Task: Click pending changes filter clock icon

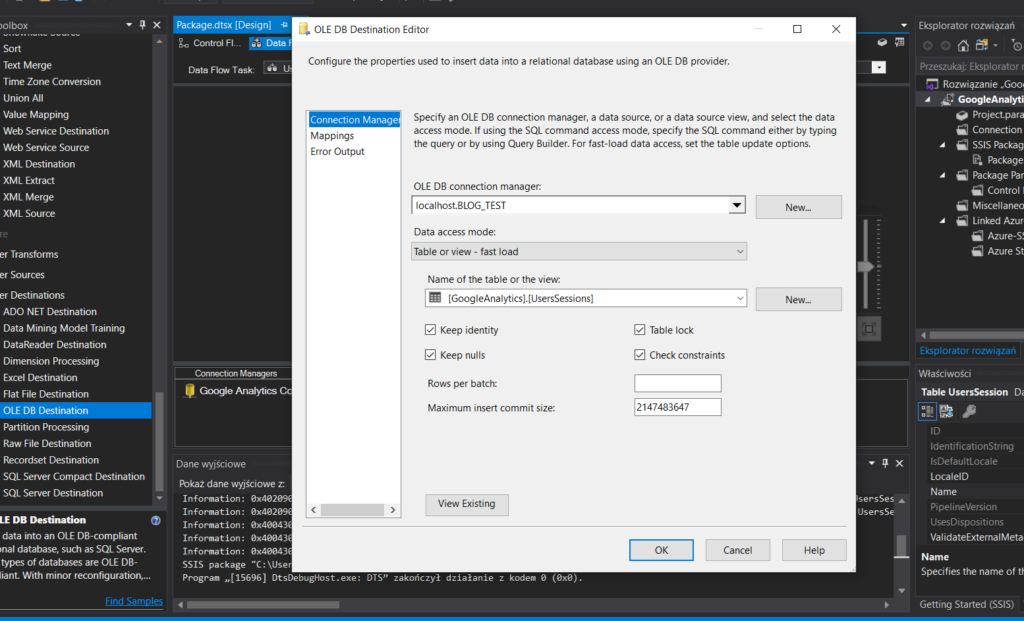Action: click(x=1017, y=45)
